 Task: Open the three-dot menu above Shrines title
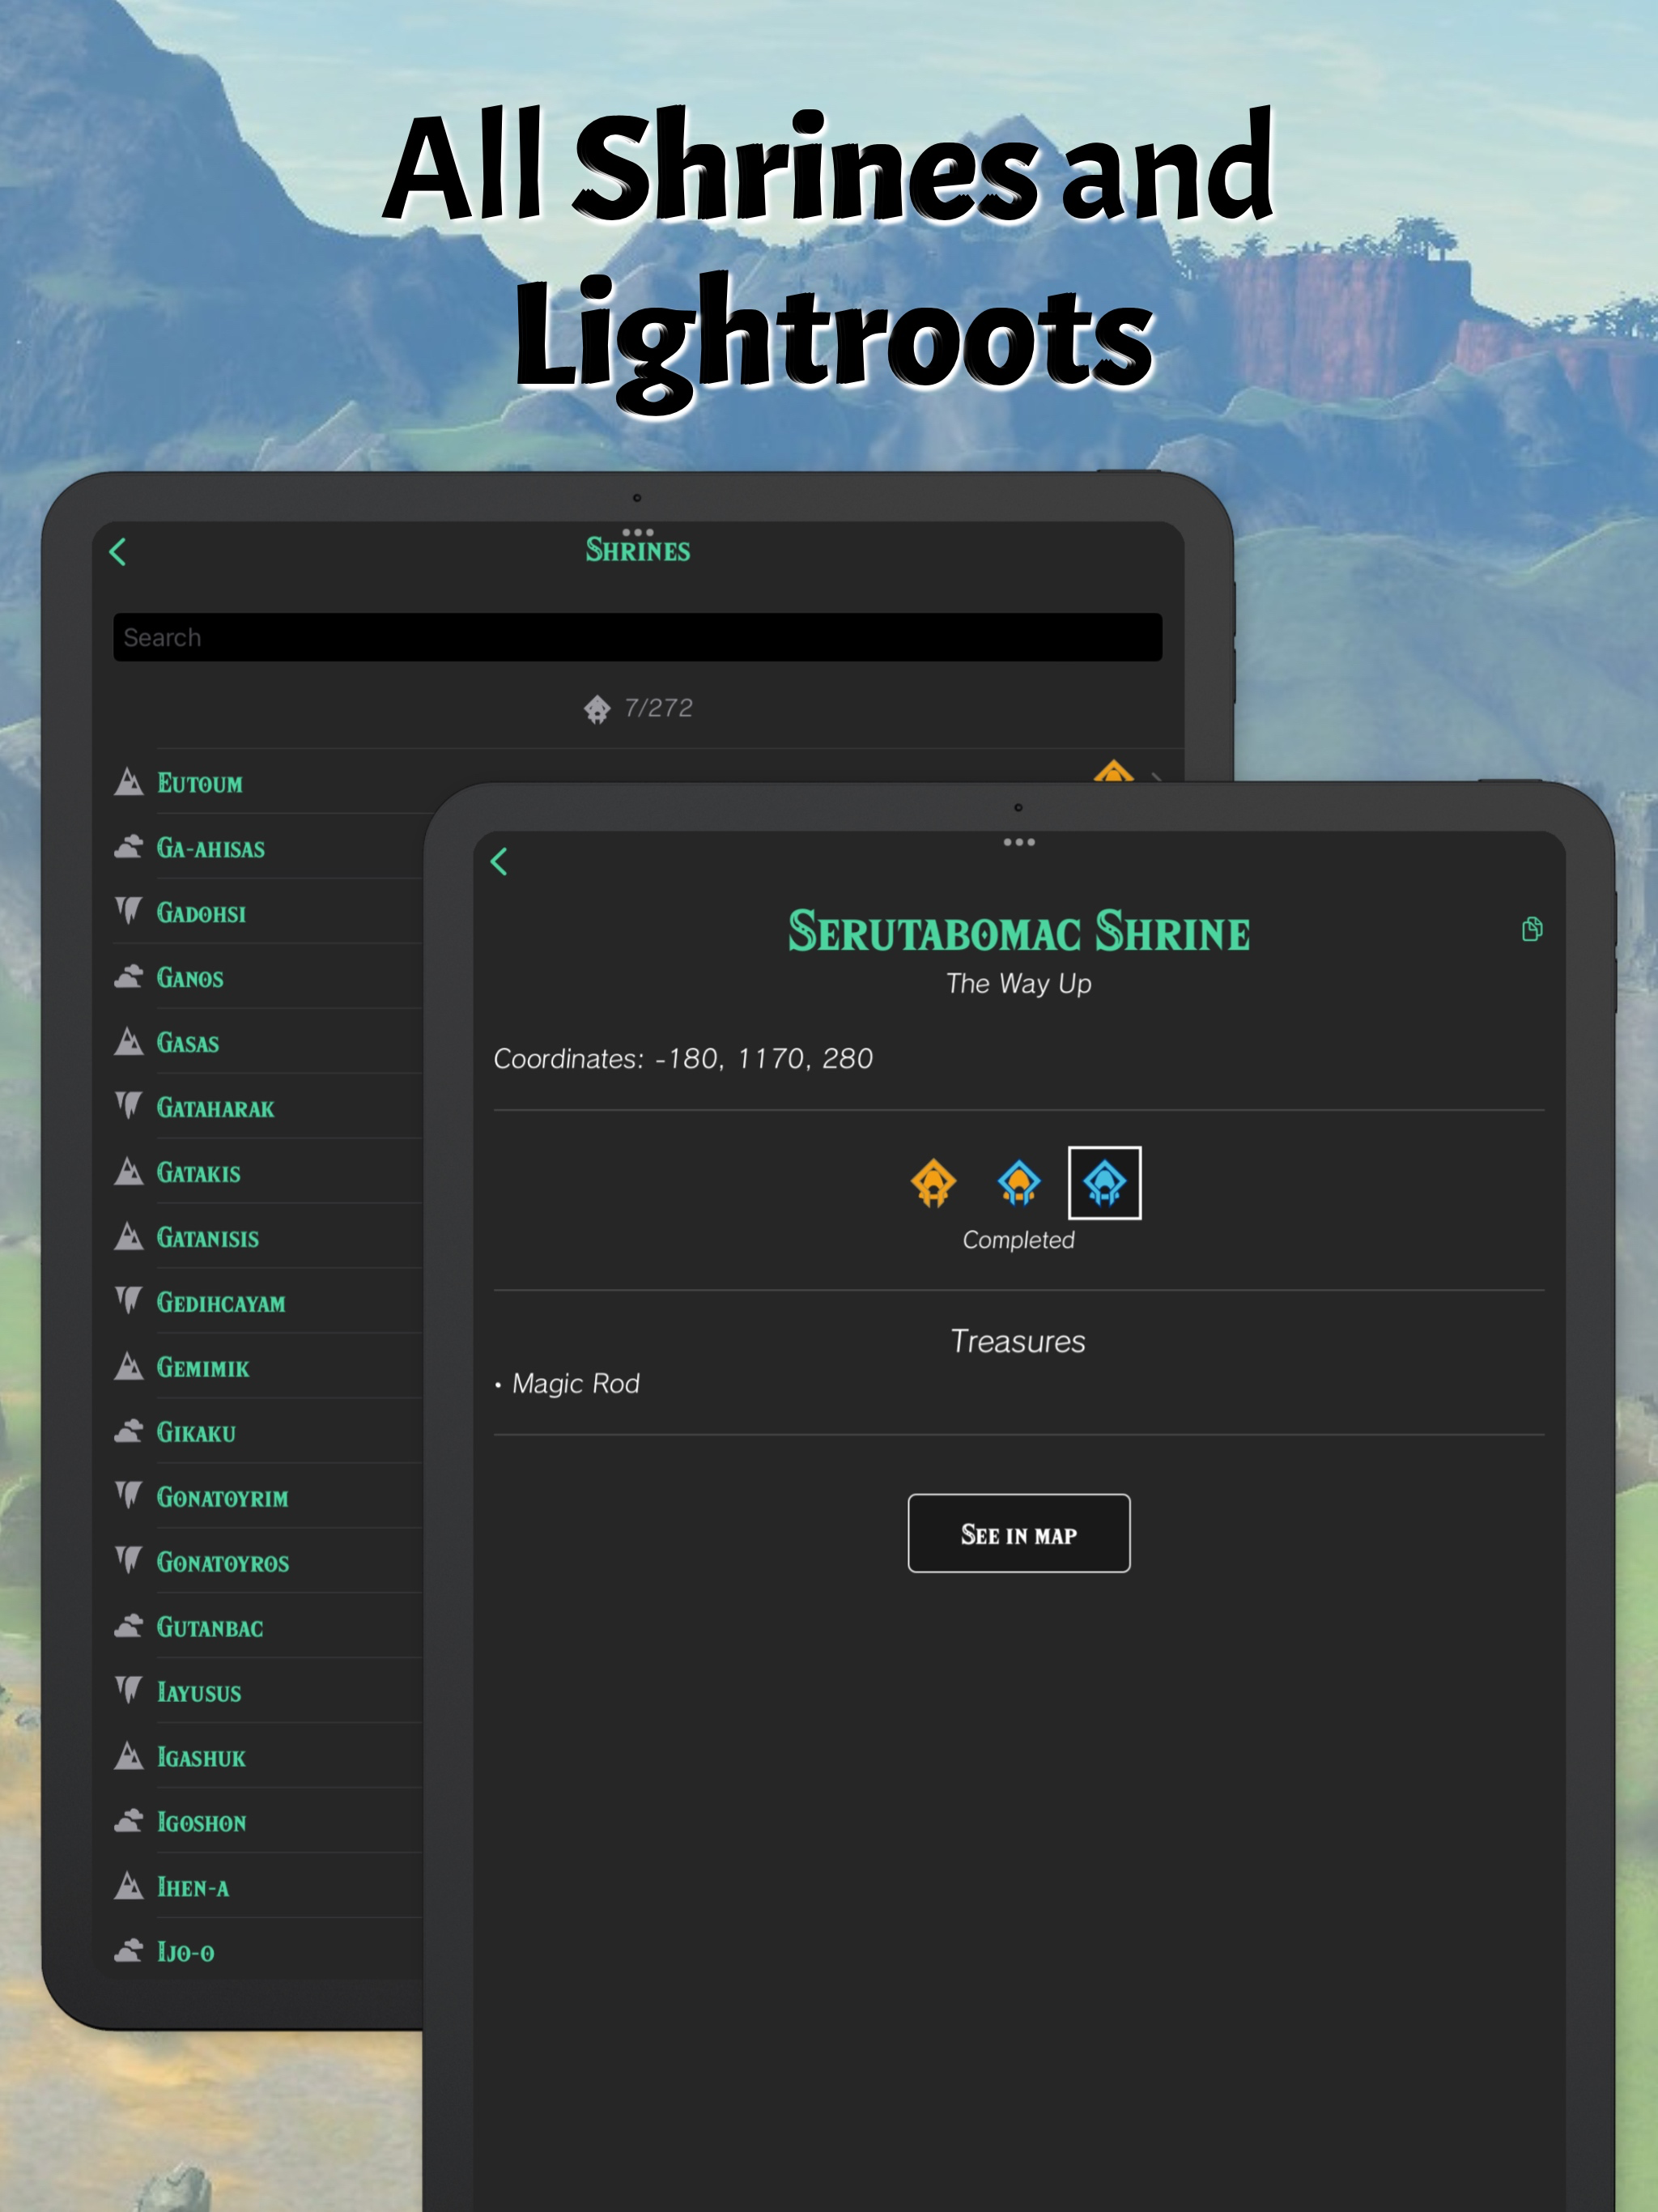[x=638, y=532]
